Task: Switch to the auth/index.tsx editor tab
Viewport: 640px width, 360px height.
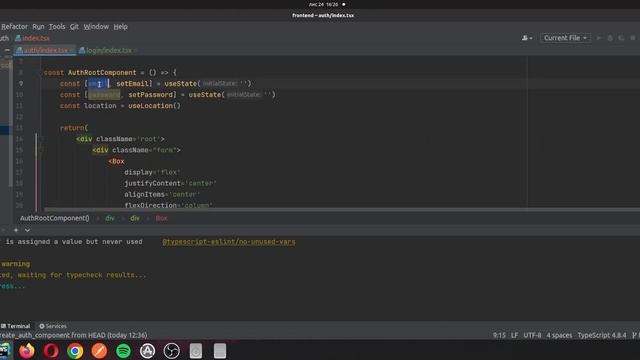Action: (45, 50)
